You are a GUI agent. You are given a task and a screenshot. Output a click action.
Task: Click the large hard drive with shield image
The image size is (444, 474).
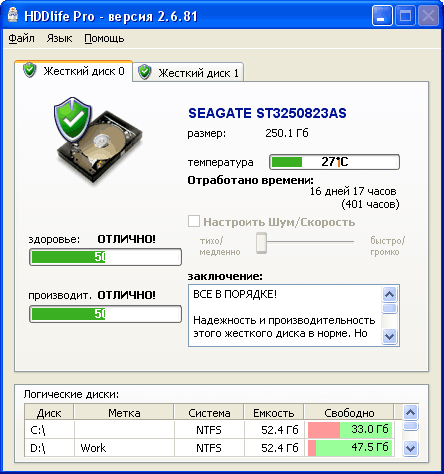pyautogui.click(x=99, y=140)
